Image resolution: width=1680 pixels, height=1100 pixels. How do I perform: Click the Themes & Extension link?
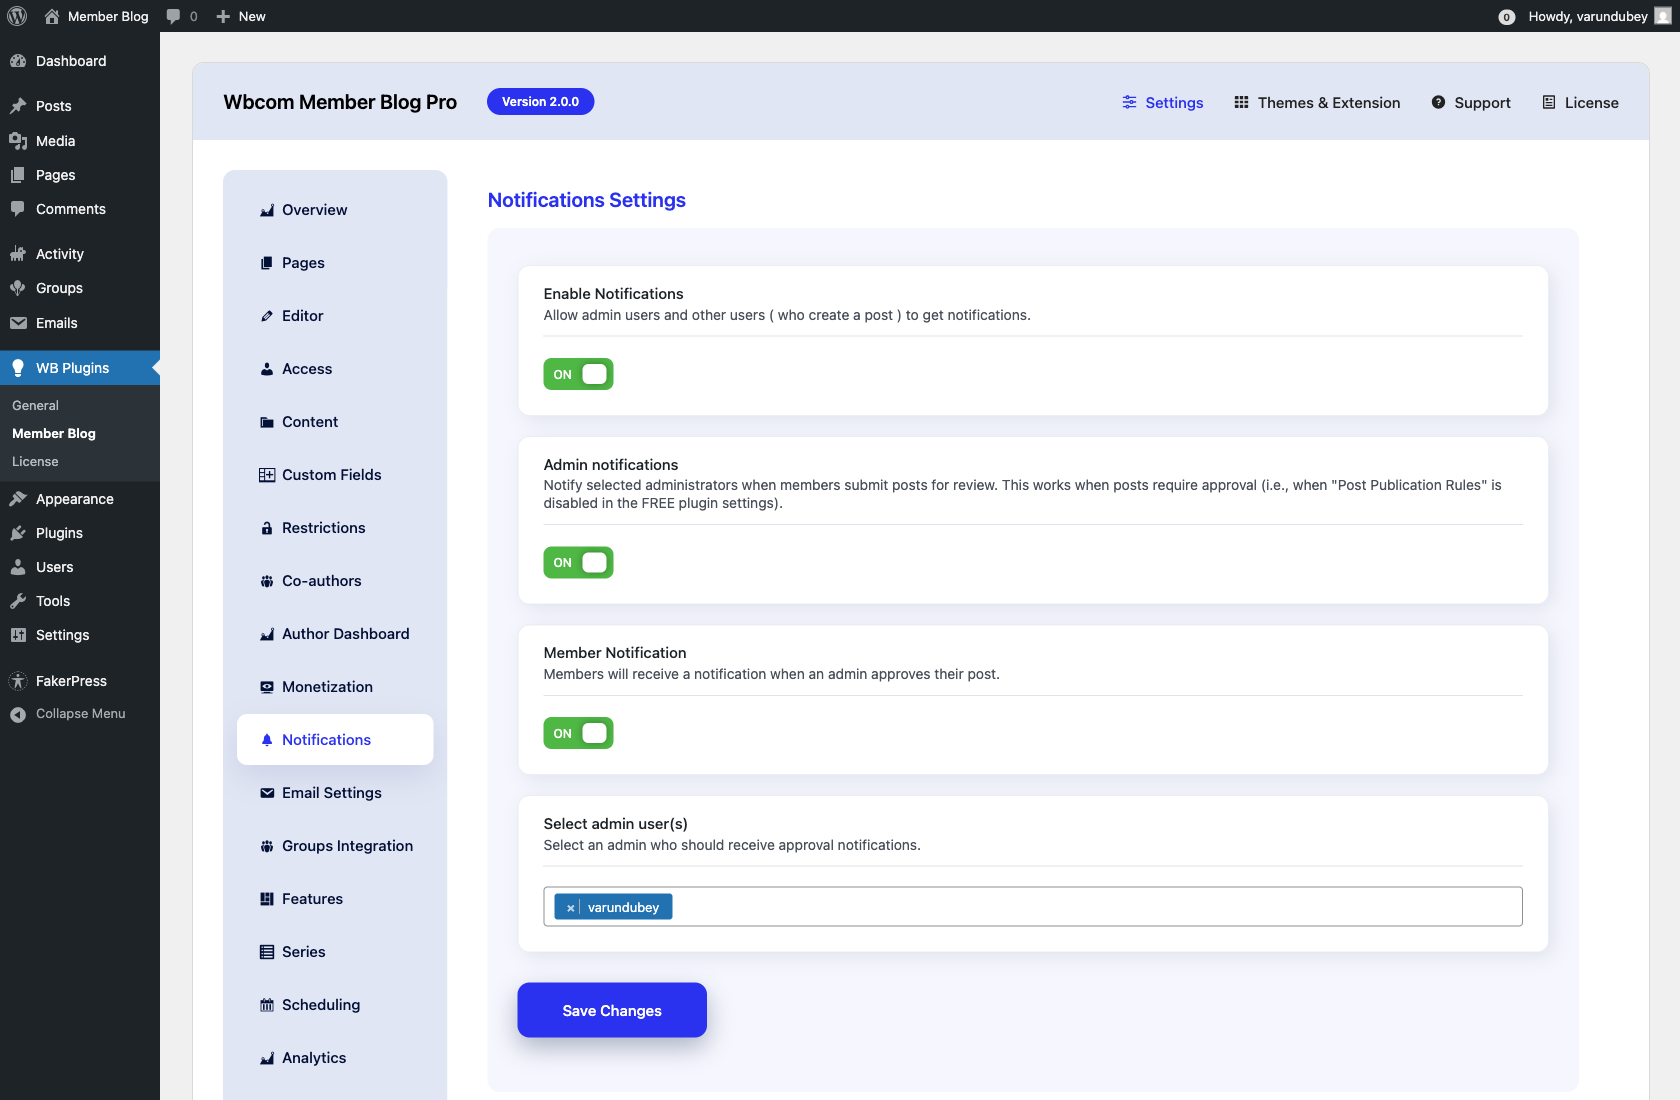(1317, 102)
